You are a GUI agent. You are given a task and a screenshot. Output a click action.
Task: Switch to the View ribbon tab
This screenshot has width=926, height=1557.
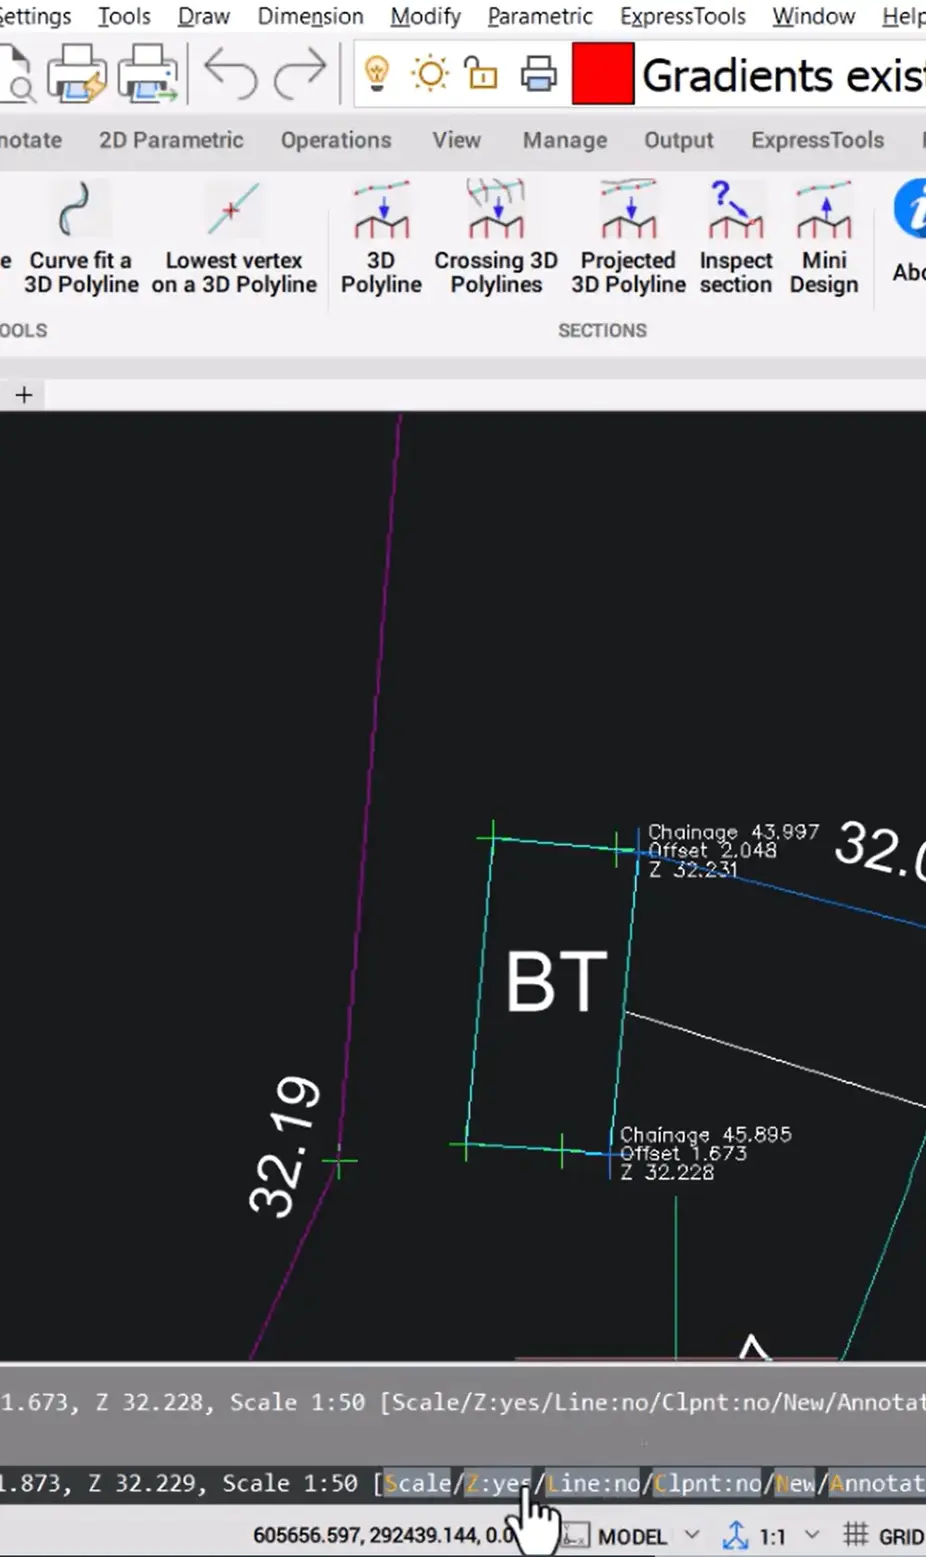click(x=456, y=140)
